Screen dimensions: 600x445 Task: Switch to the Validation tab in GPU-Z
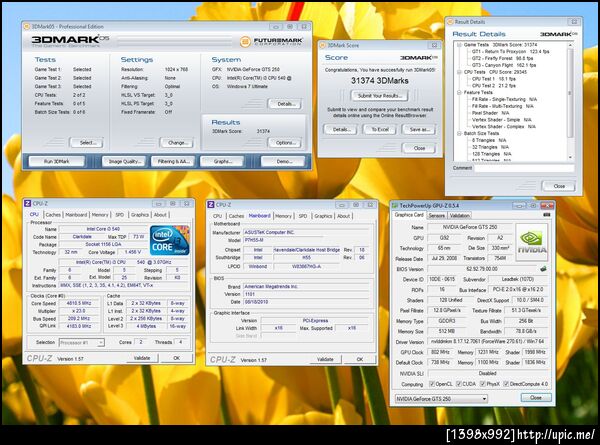click(460, 215)
